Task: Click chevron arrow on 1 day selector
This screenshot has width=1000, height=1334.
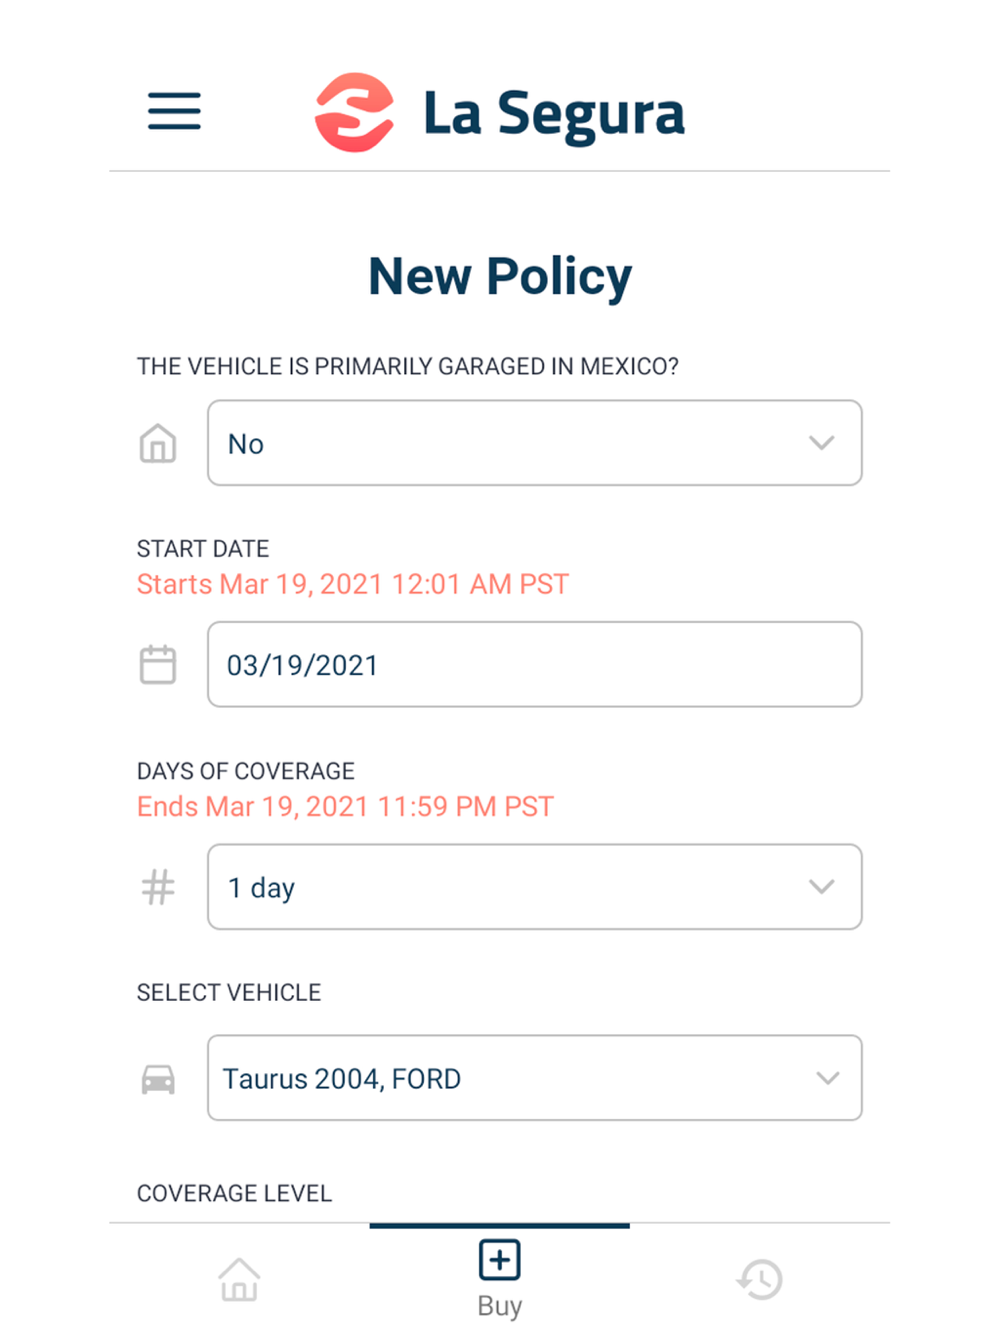Action: [821, 887]
